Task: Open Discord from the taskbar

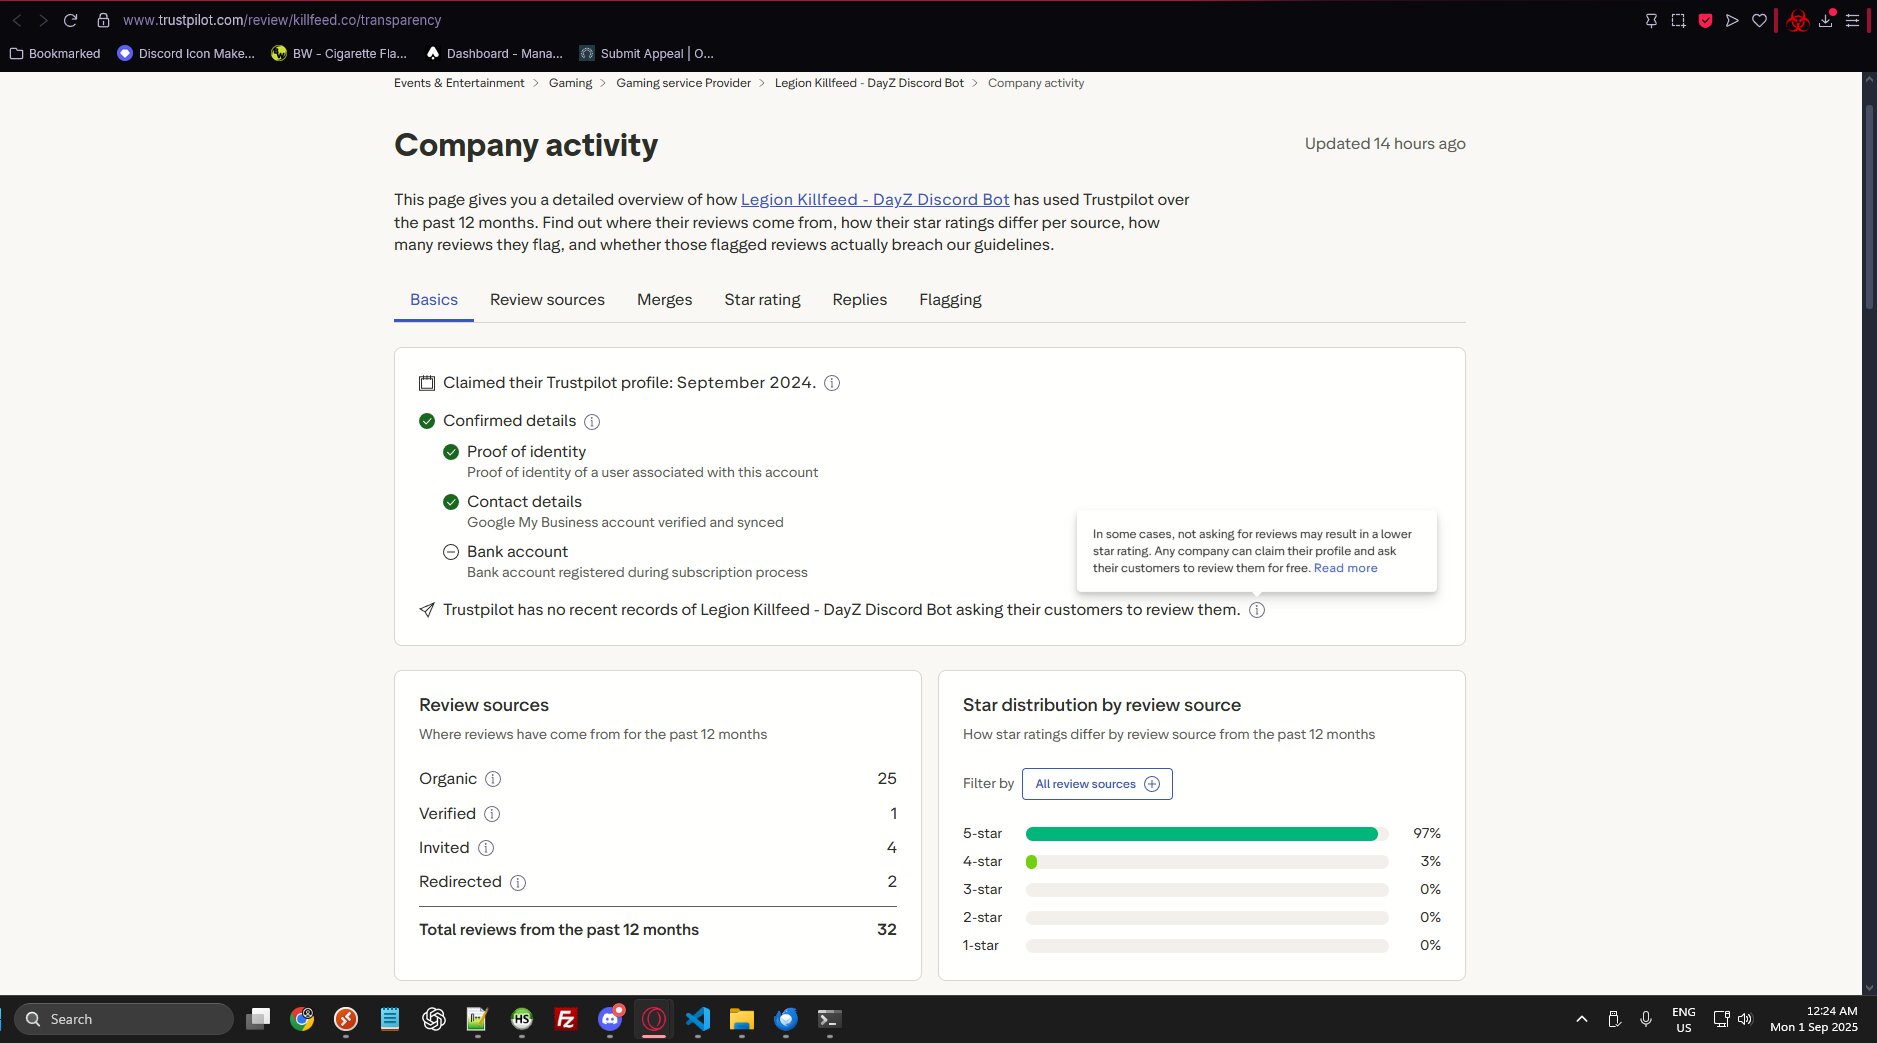Action: [x=610, y=1019]
